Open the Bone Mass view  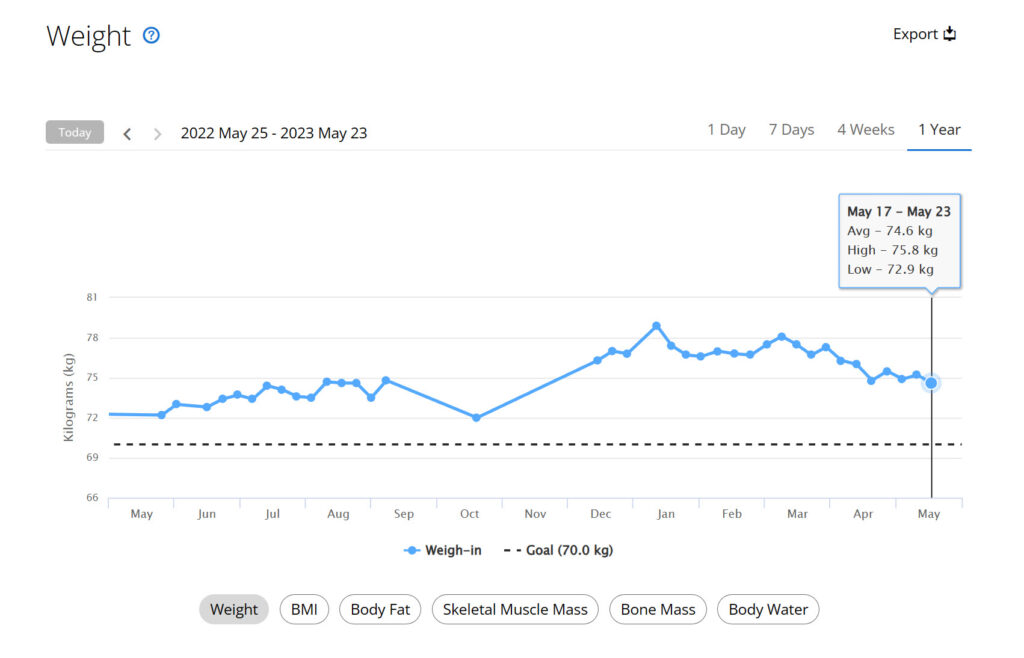click(x=657, y=609)
